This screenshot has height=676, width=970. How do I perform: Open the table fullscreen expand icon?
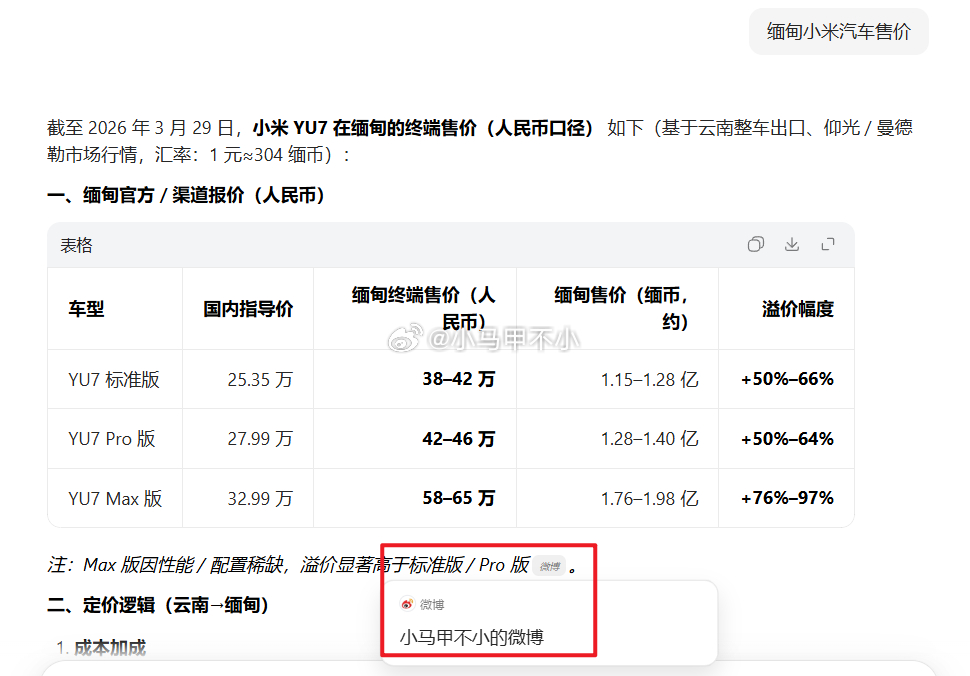tap(827, 243)
